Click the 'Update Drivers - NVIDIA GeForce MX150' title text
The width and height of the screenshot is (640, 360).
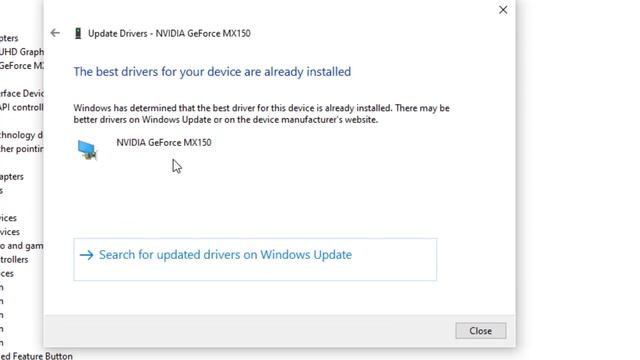(x=169, y=33)
